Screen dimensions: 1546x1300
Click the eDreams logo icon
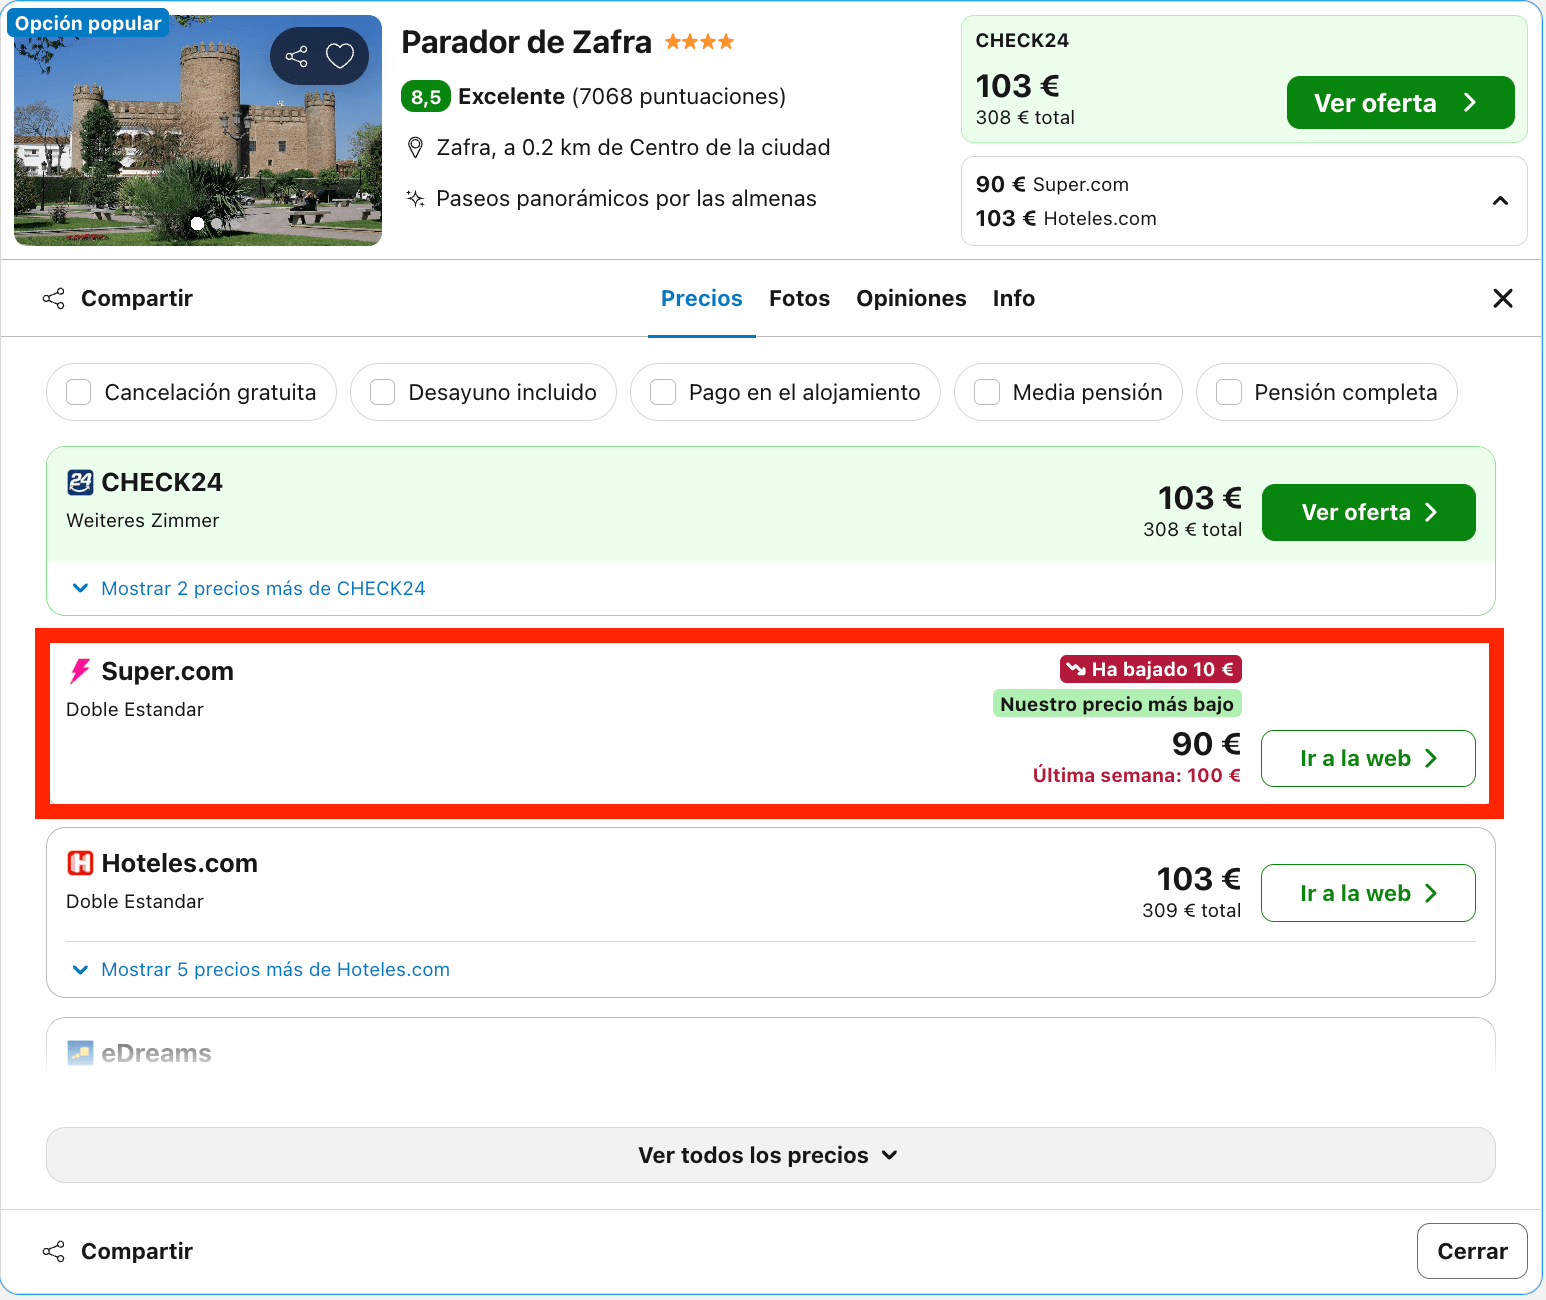(x=80, y=1053)
